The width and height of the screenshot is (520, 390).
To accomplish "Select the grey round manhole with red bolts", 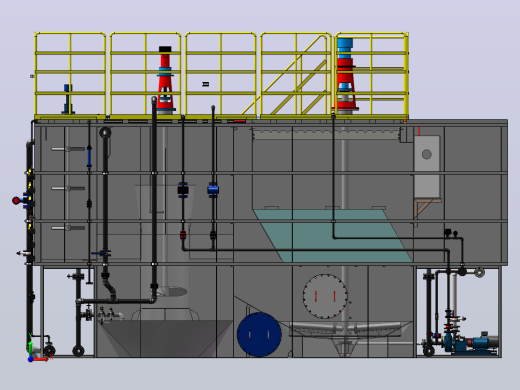I will 325,296.
